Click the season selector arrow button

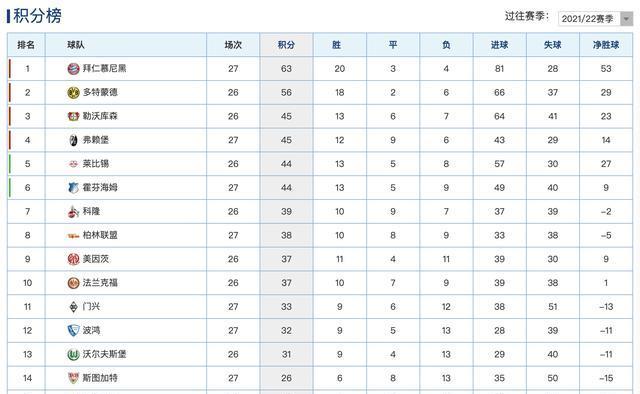[626, 19]
